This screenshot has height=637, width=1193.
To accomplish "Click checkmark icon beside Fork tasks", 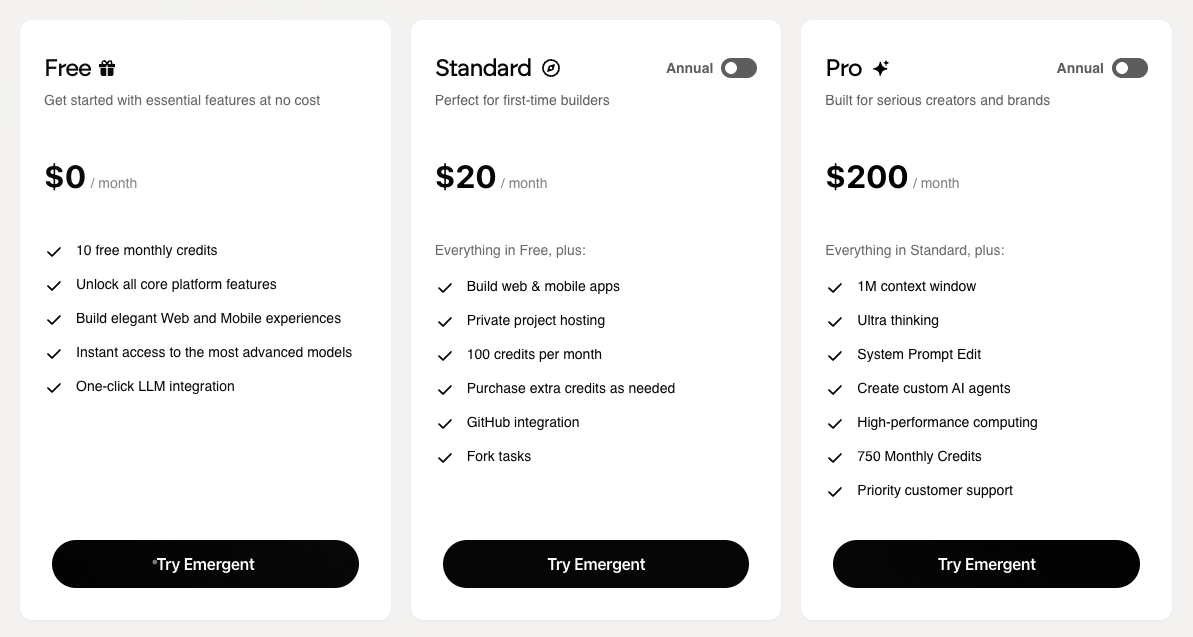I will coord(445,458).
